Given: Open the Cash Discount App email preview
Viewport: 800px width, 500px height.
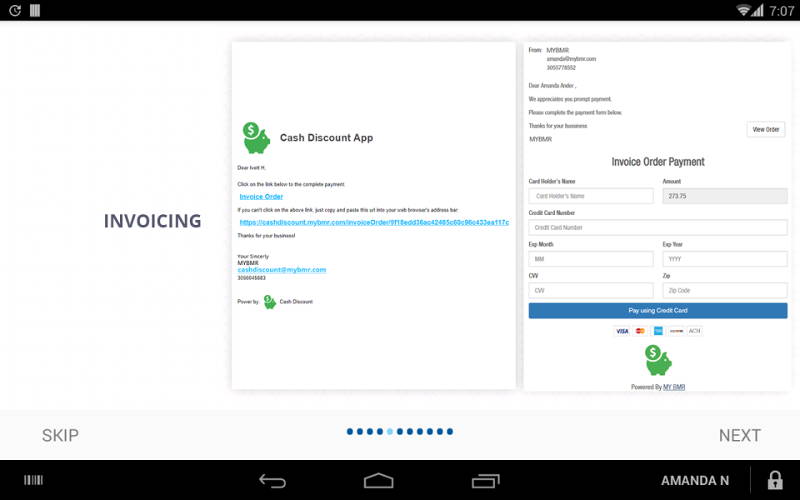Looking at the screenshot, I should pyautogui.click(x=373, y=216).
